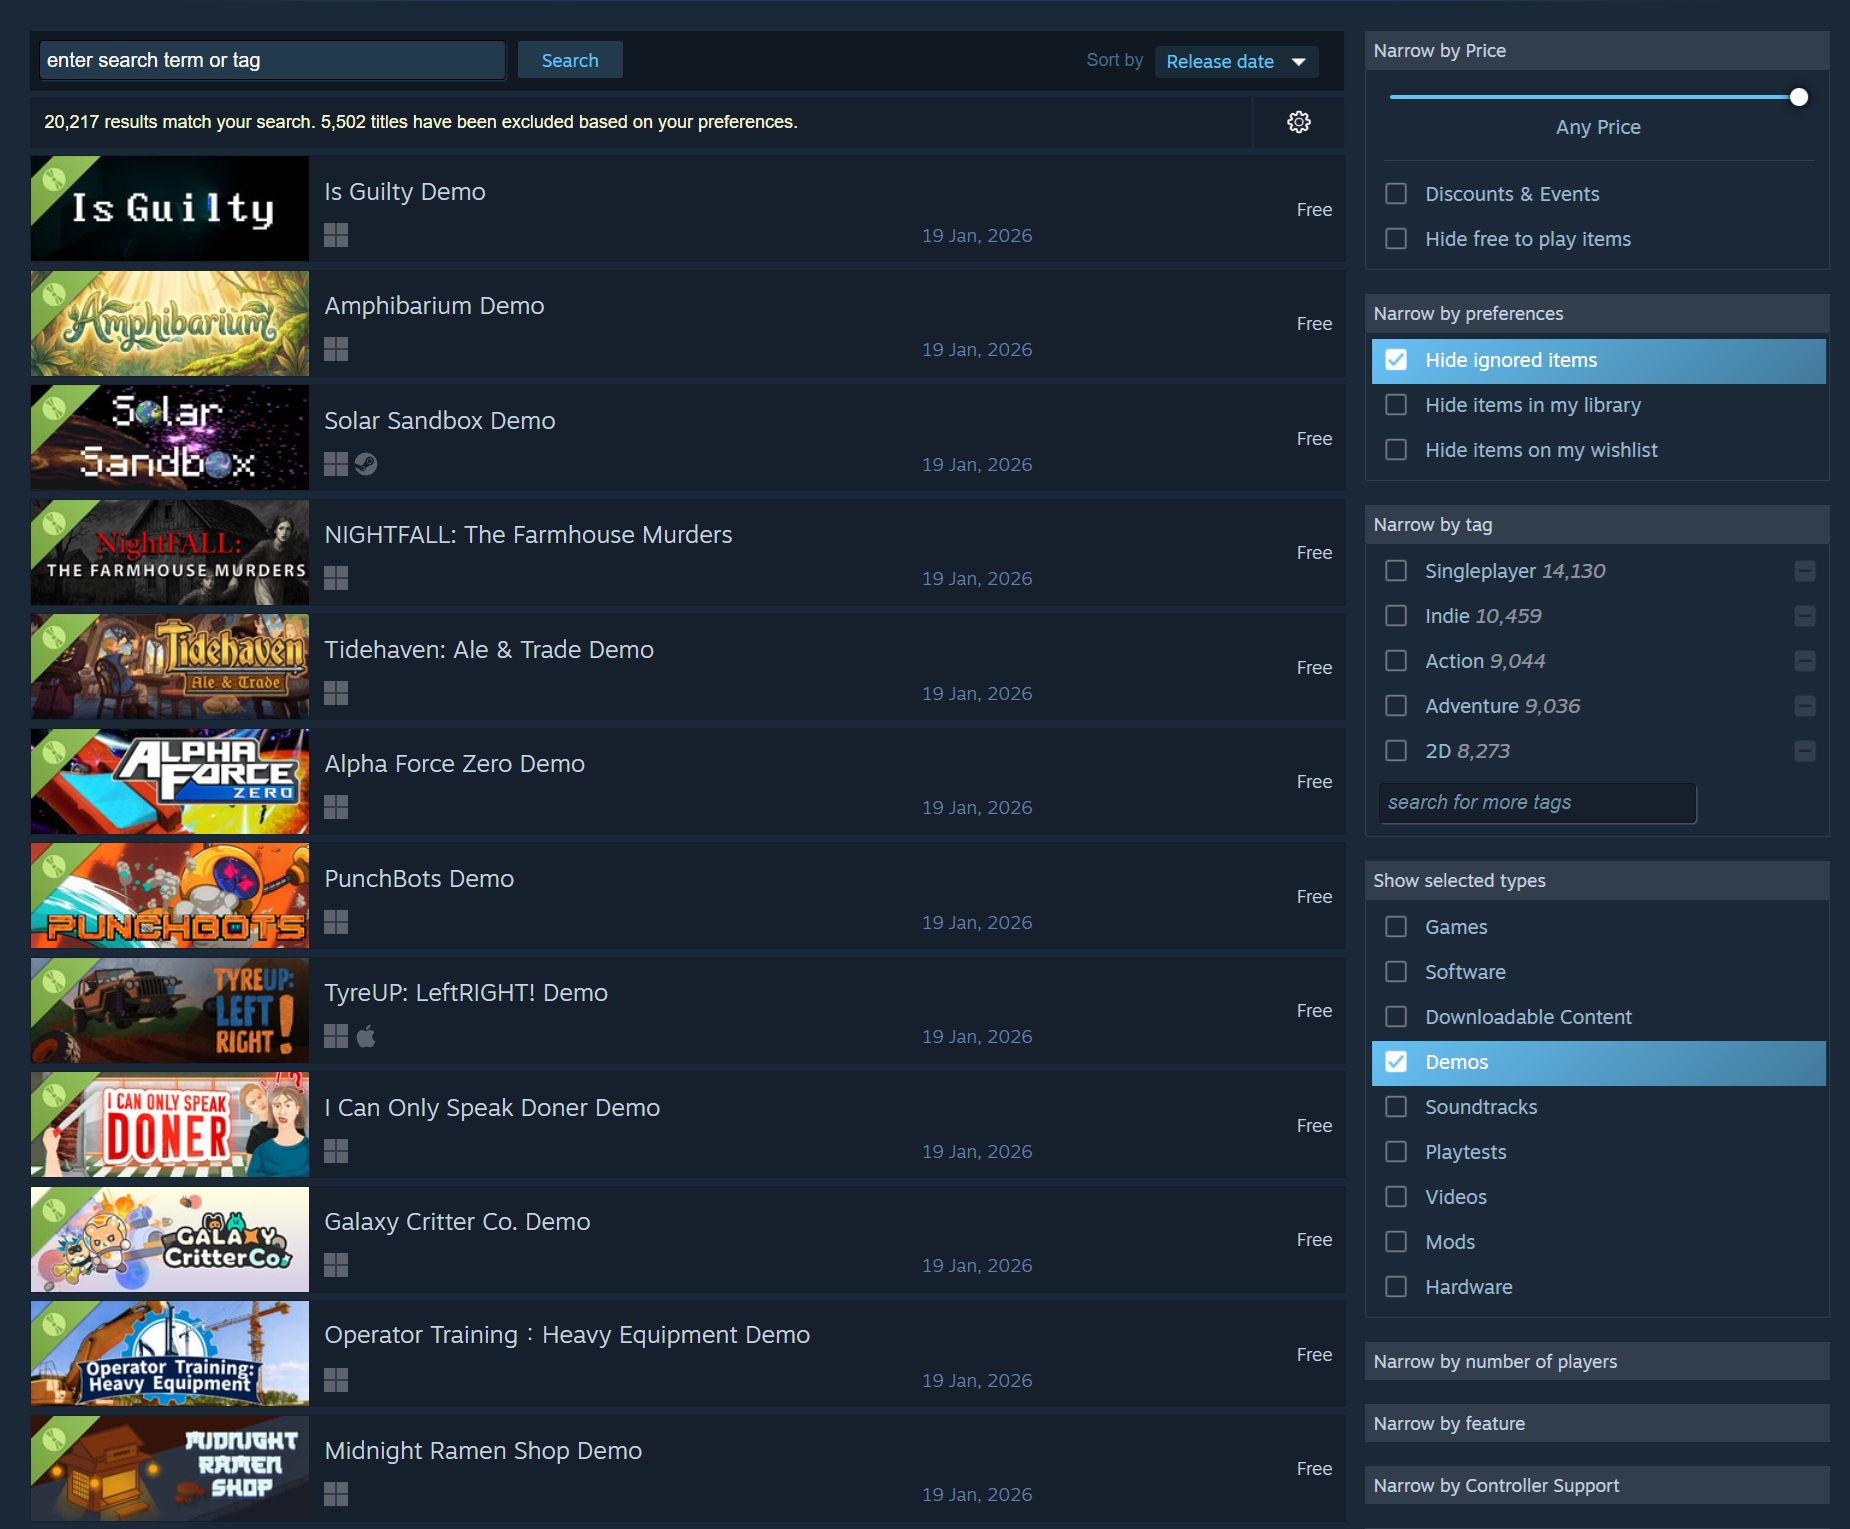Image resolution: width=1850 pixels, height=1529 pixels.
Task: Uncheck the Demos type filter
Action: click(x=1396, y=1062)
